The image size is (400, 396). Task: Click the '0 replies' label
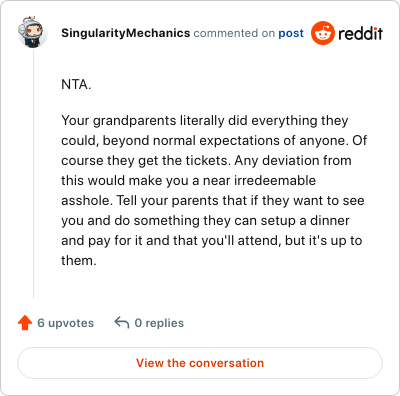(x=159, y=323)
